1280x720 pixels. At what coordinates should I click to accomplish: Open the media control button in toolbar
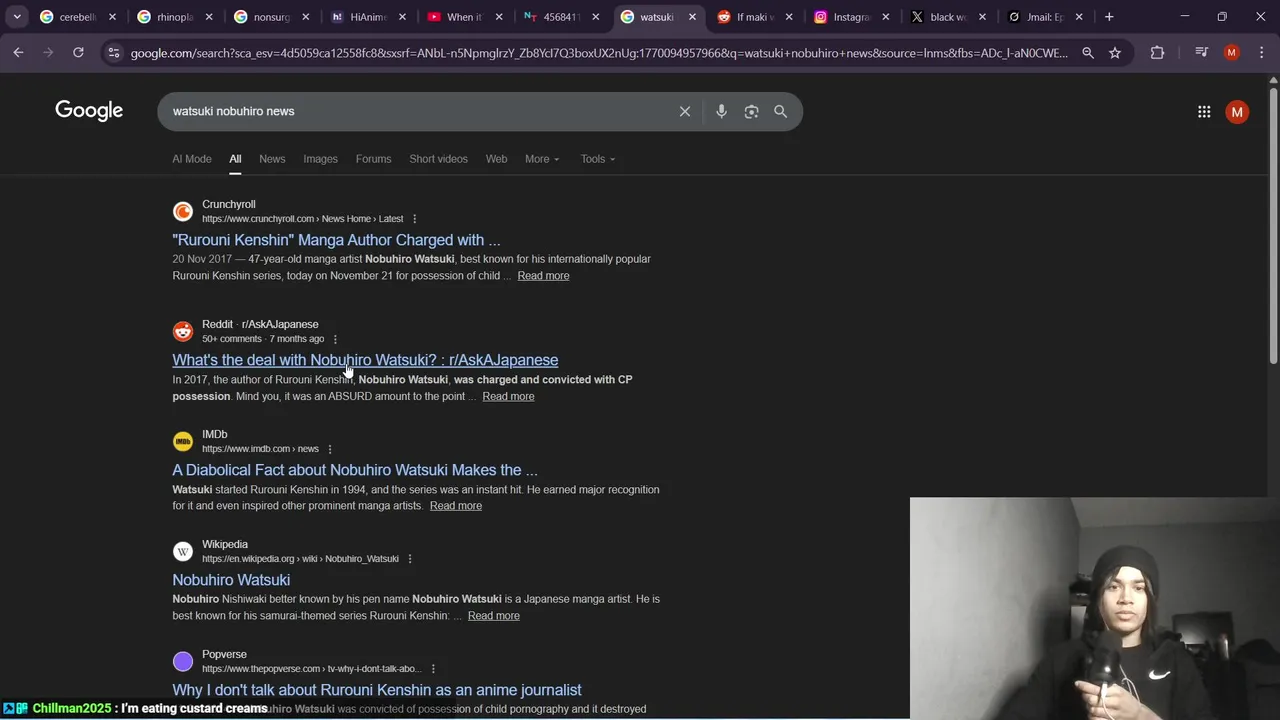pos(1202,53)
